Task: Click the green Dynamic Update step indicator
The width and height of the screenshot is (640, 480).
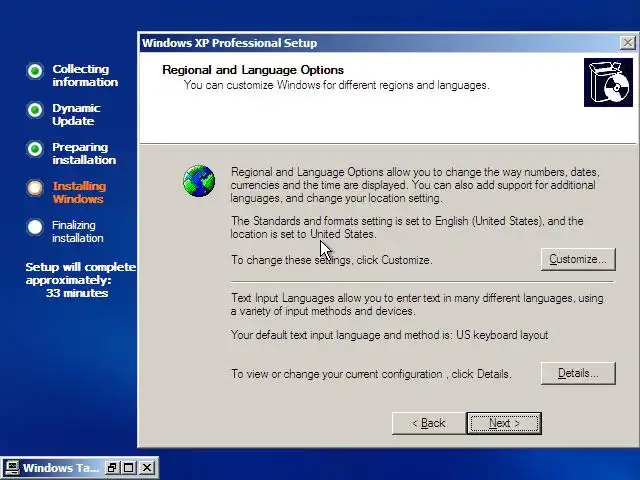Action: pyautogui.click(x=35, y=110)
